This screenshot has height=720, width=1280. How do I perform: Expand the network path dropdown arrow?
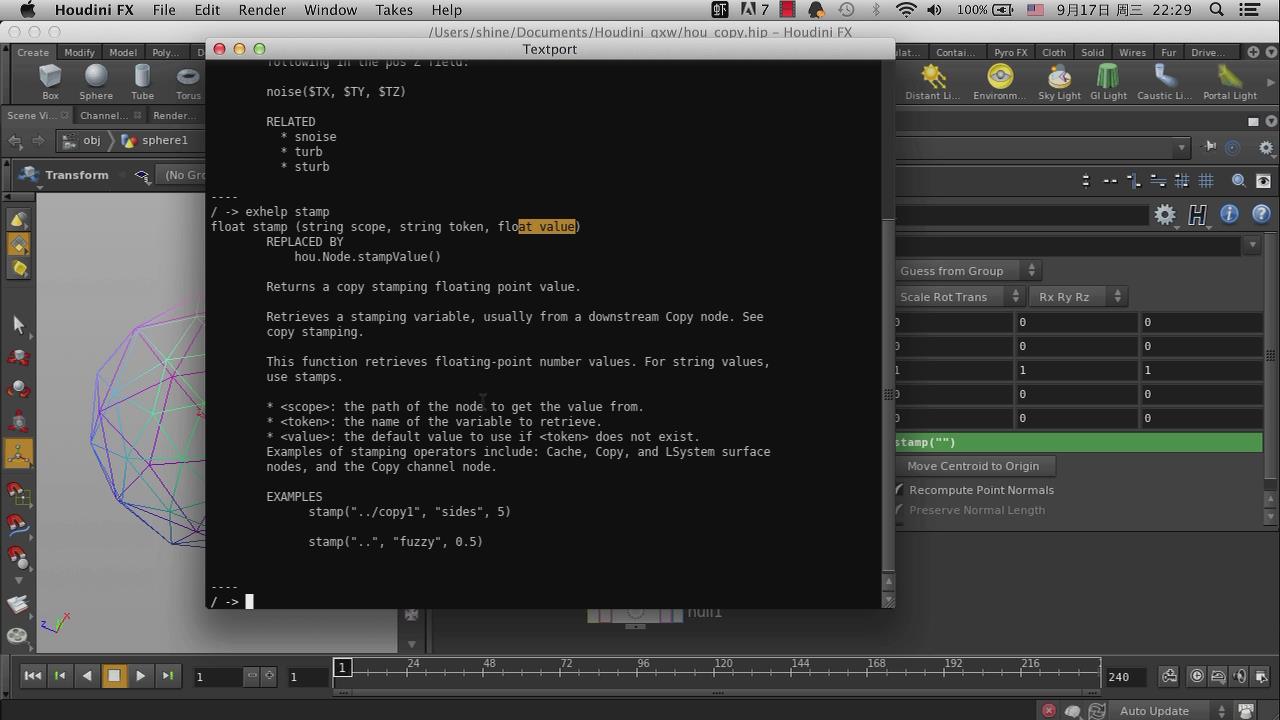tap(1182, 148)
